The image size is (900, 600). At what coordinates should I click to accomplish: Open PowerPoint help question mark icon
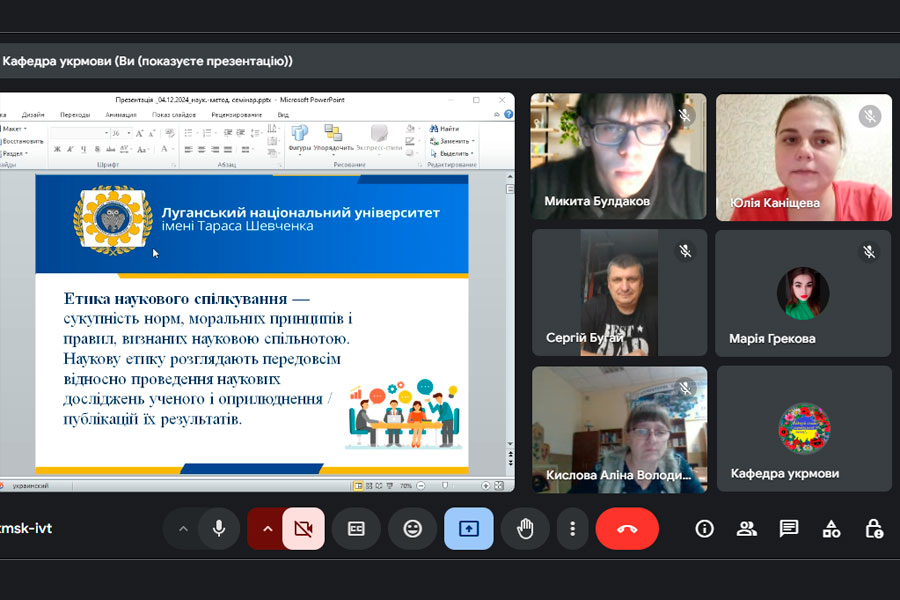click(x=509, y=114)
